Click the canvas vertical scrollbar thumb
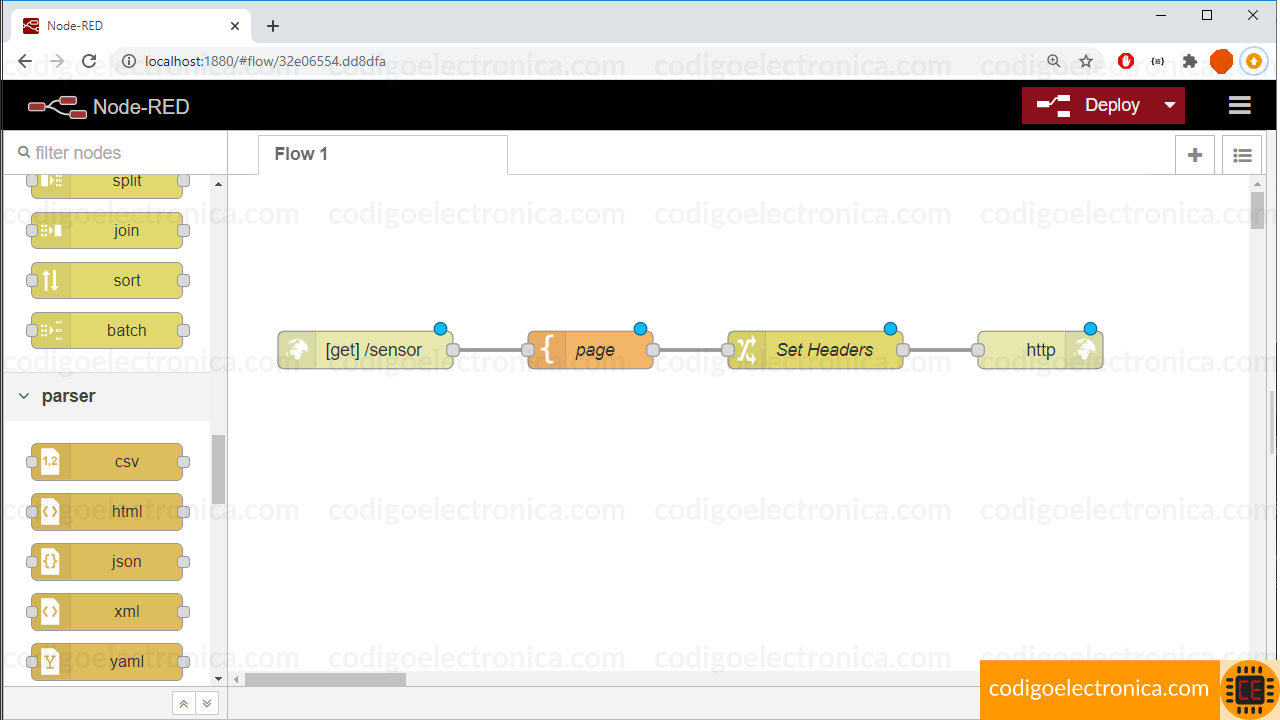 pyautogui.click(x=1257, y=210)
